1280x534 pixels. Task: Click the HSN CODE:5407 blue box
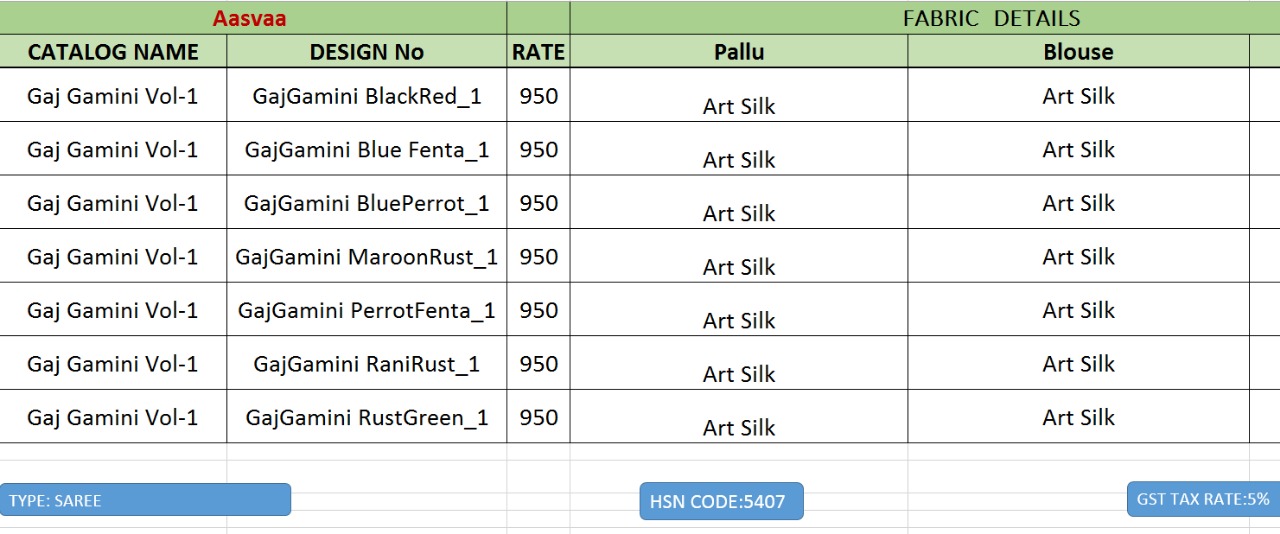(x=721, y=502)
